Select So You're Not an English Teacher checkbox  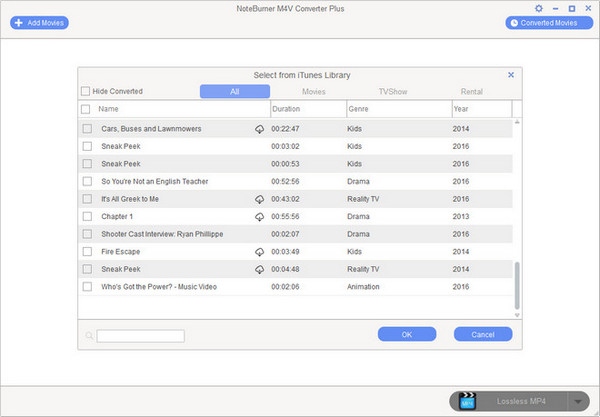click(x=87, y=181)
